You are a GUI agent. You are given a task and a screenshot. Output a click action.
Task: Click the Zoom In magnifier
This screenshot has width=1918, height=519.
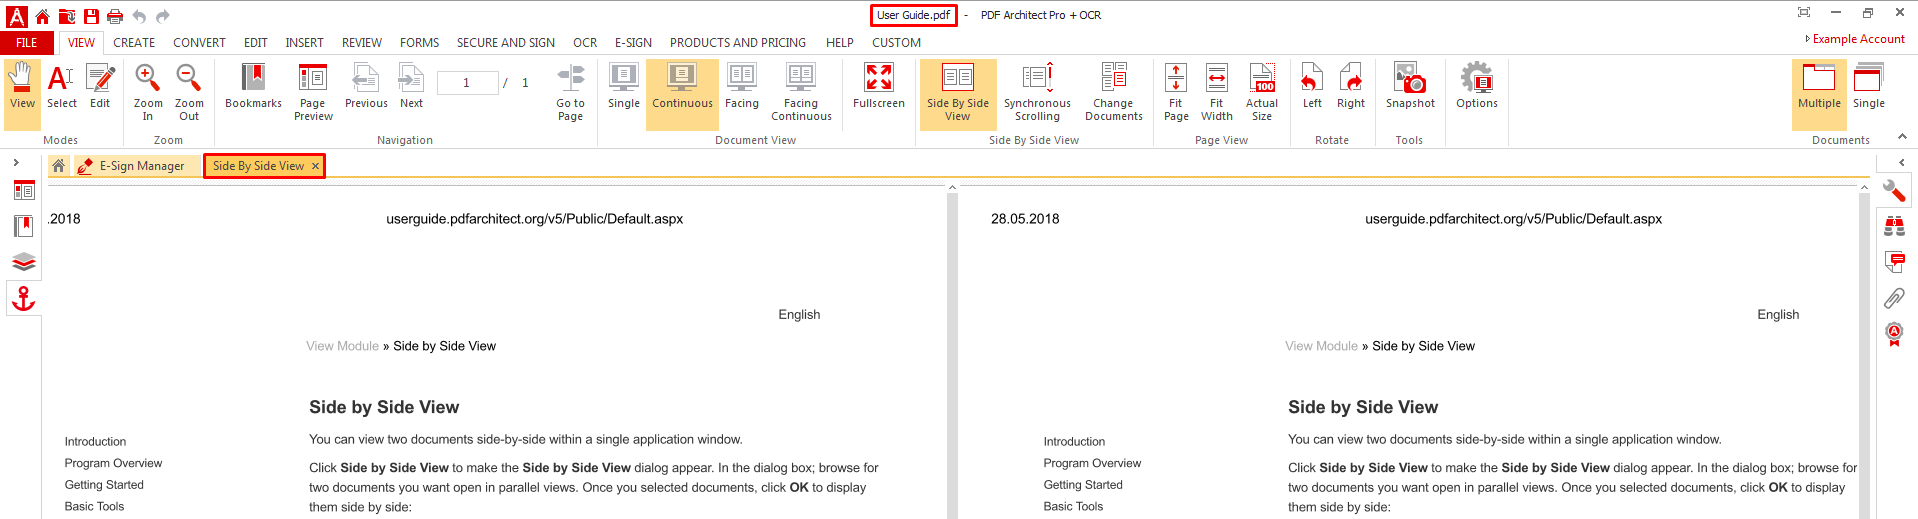(148, 93)
